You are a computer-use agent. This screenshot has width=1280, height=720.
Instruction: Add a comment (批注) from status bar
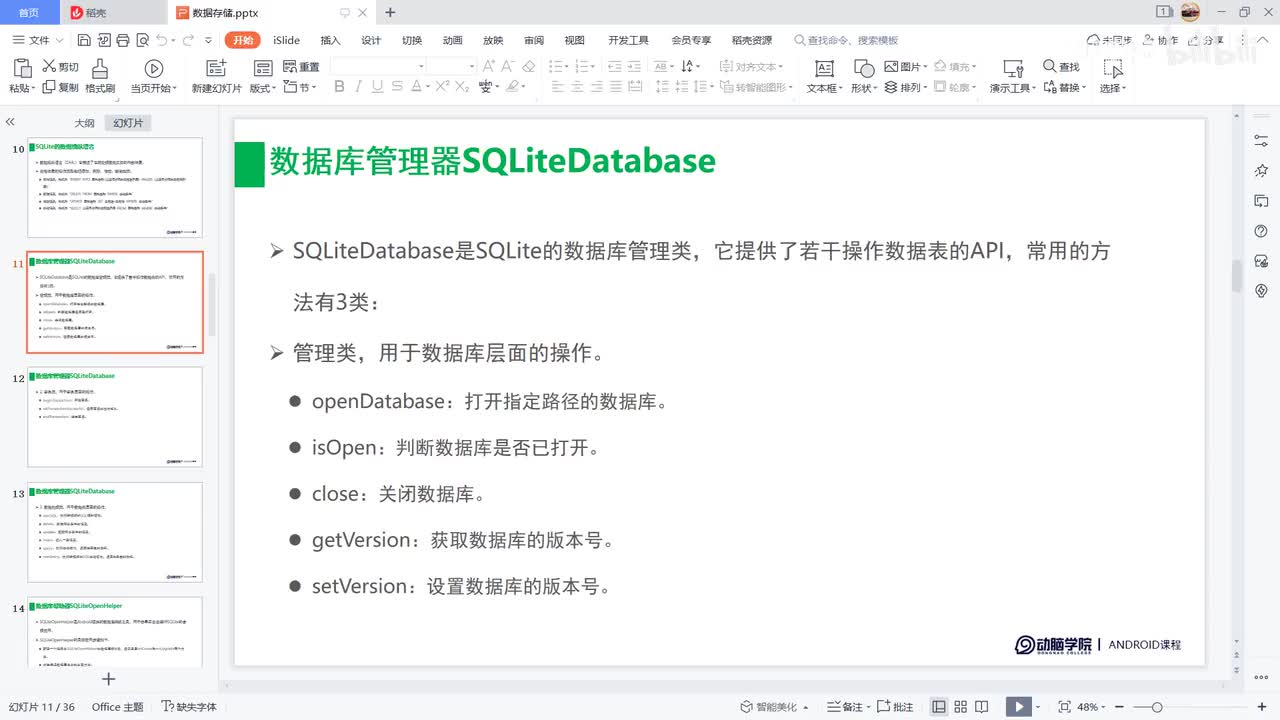(x=896, y=707)
